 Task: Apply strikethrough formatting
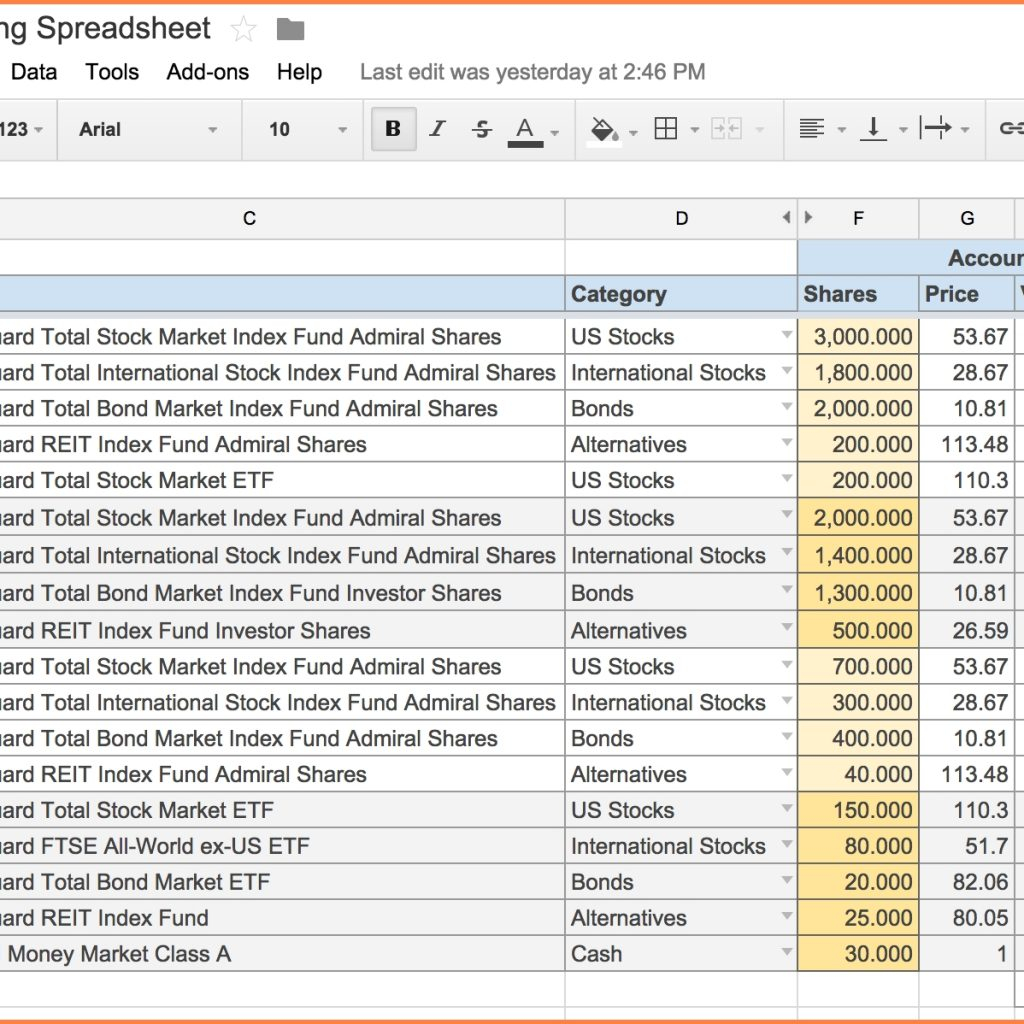(482, 129)
